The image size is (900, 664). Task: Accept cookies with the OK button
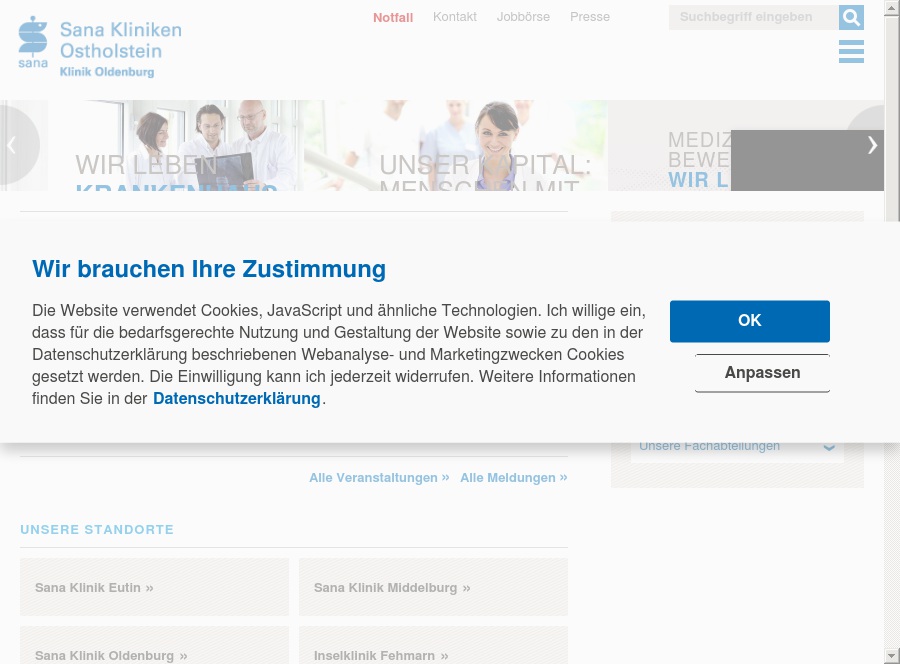(749, 321)
